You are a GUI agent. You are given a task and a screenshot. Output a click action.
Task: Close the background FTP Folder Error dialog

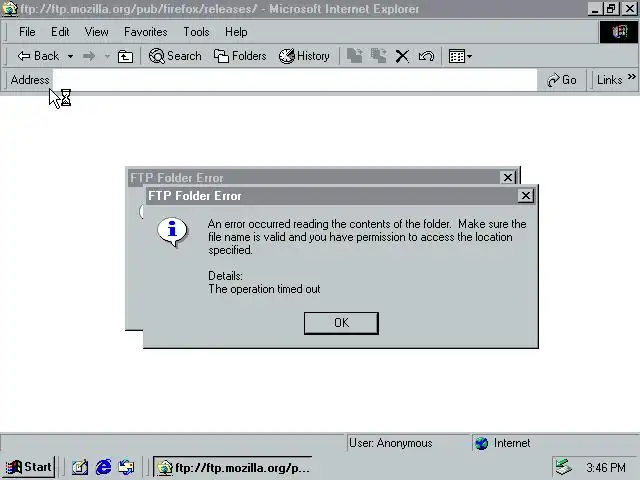tap(508, 177)
